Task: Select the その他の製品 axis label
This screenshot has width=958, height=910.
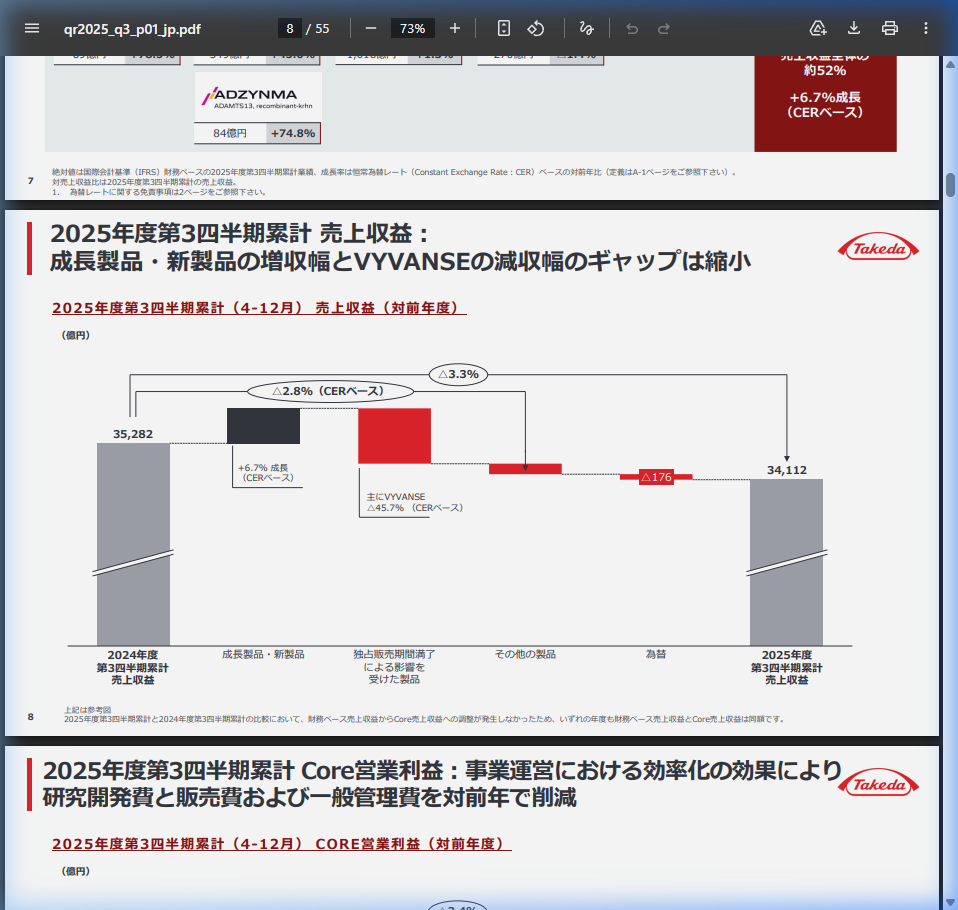Action: (525, 655)
